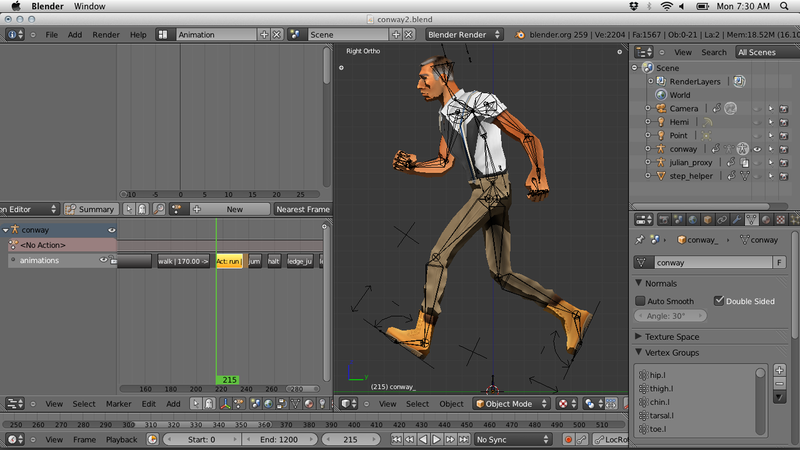Open the Object menu in 3D viewport header
Image resolution: width=800 pixels, height=450 pixels.
coord(452,404)
